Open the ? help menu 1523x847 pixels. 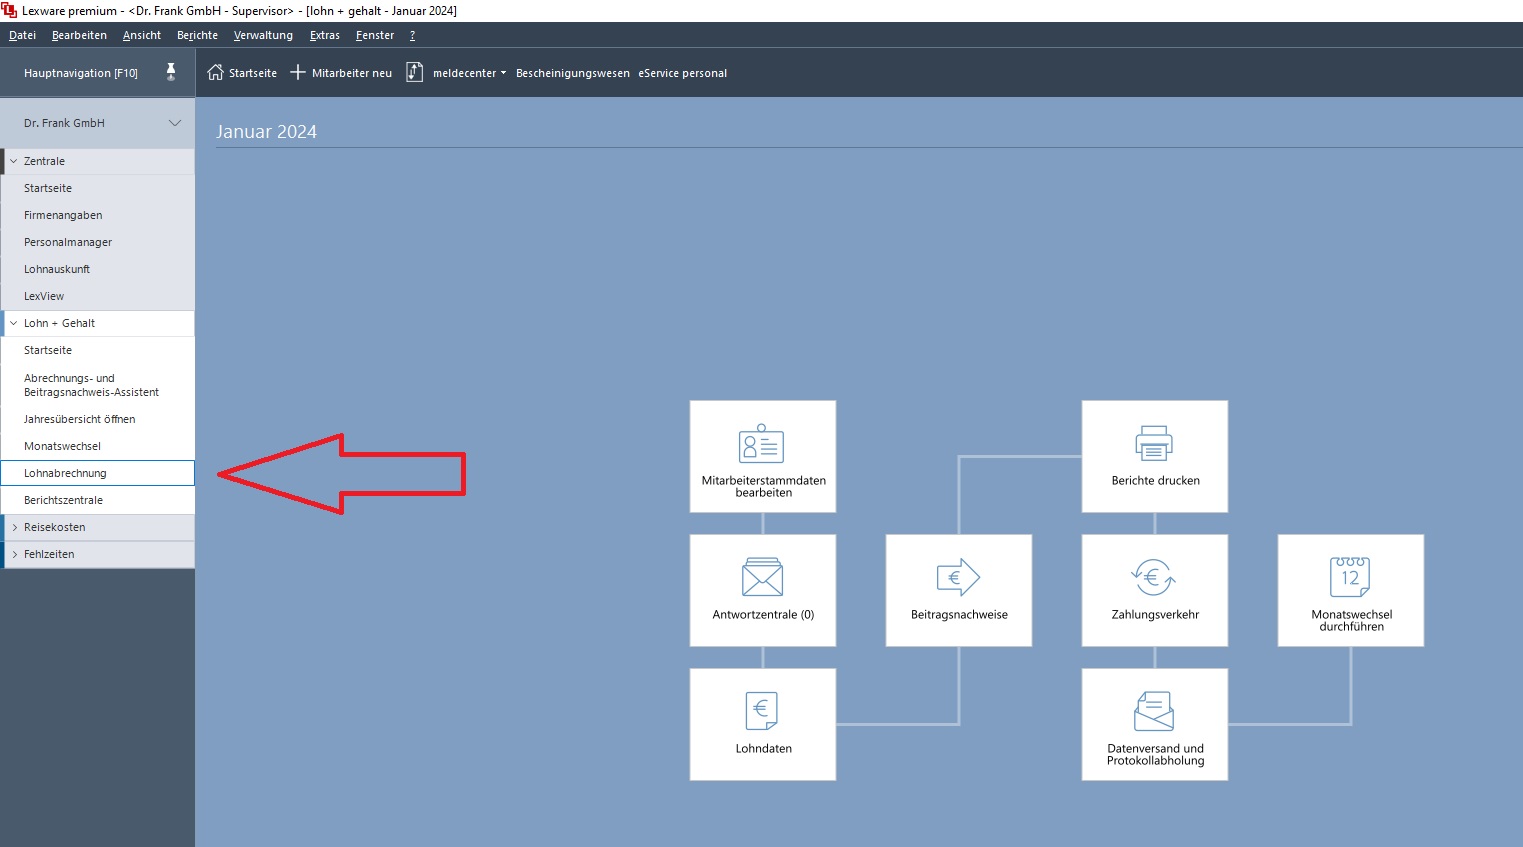pyautogui.click(x=412, y=35)
